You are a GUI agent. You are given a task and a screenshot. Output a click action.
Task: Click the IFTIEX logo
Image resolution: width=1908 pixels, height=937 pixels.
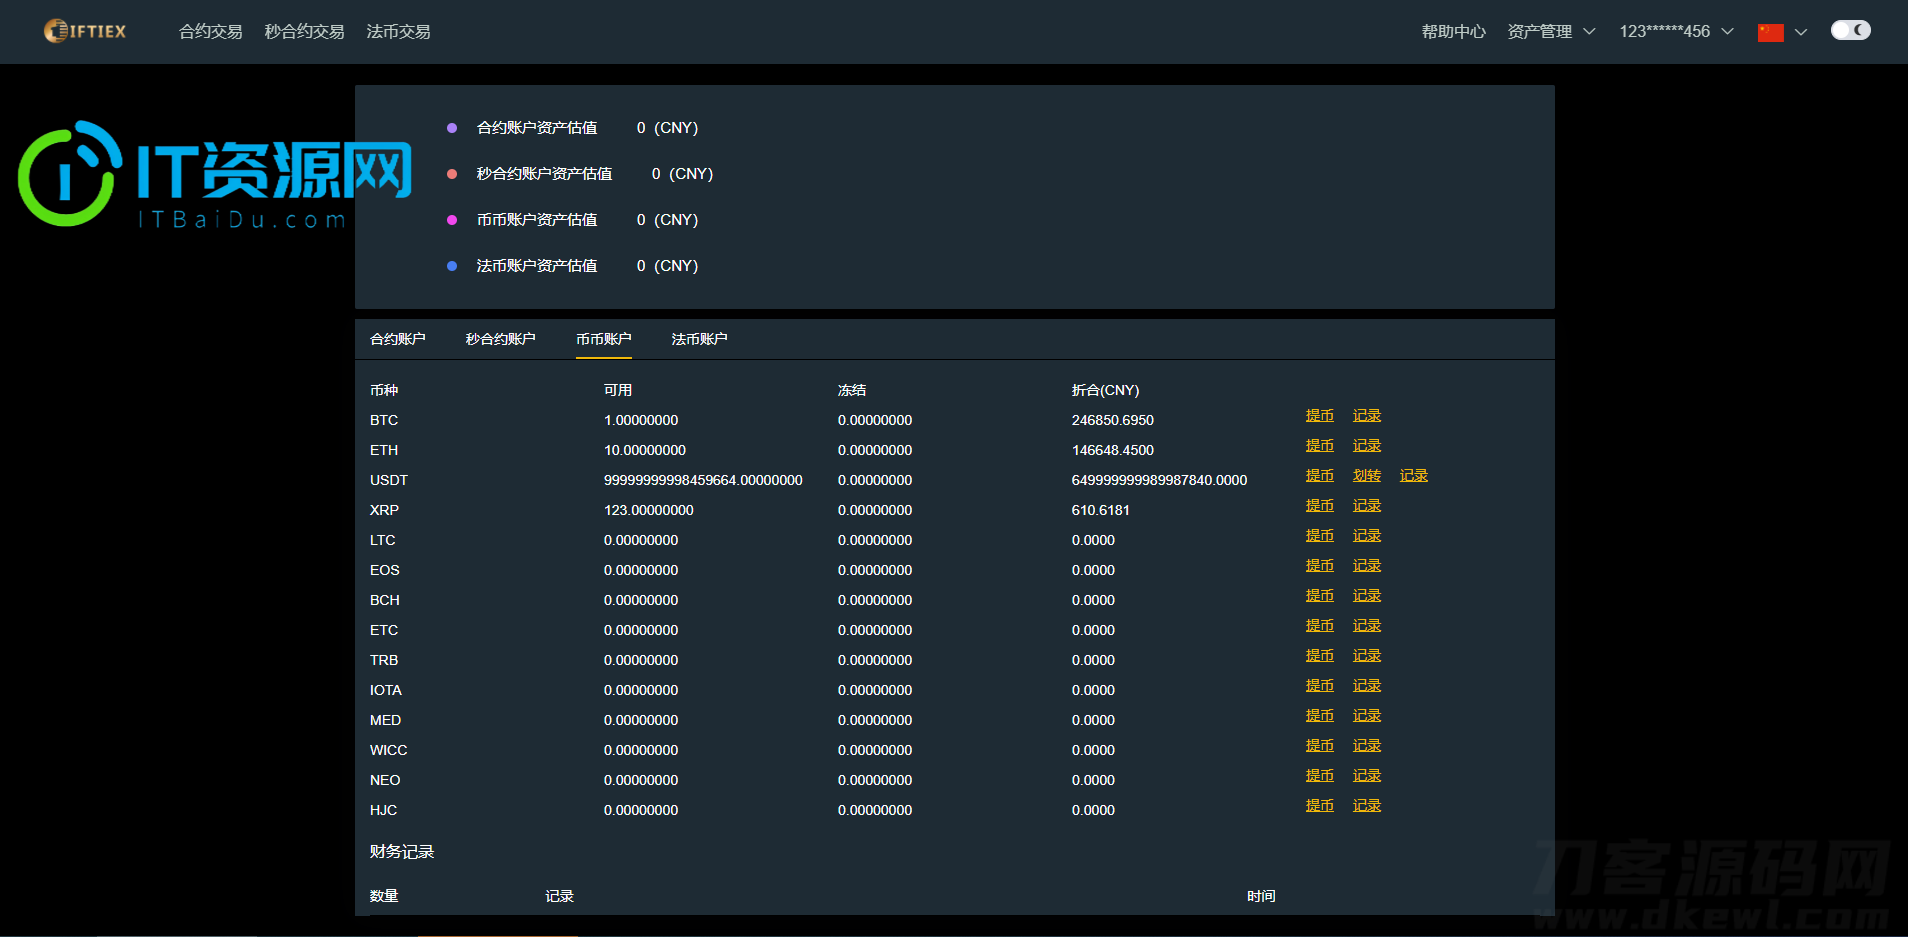point(85,31)
